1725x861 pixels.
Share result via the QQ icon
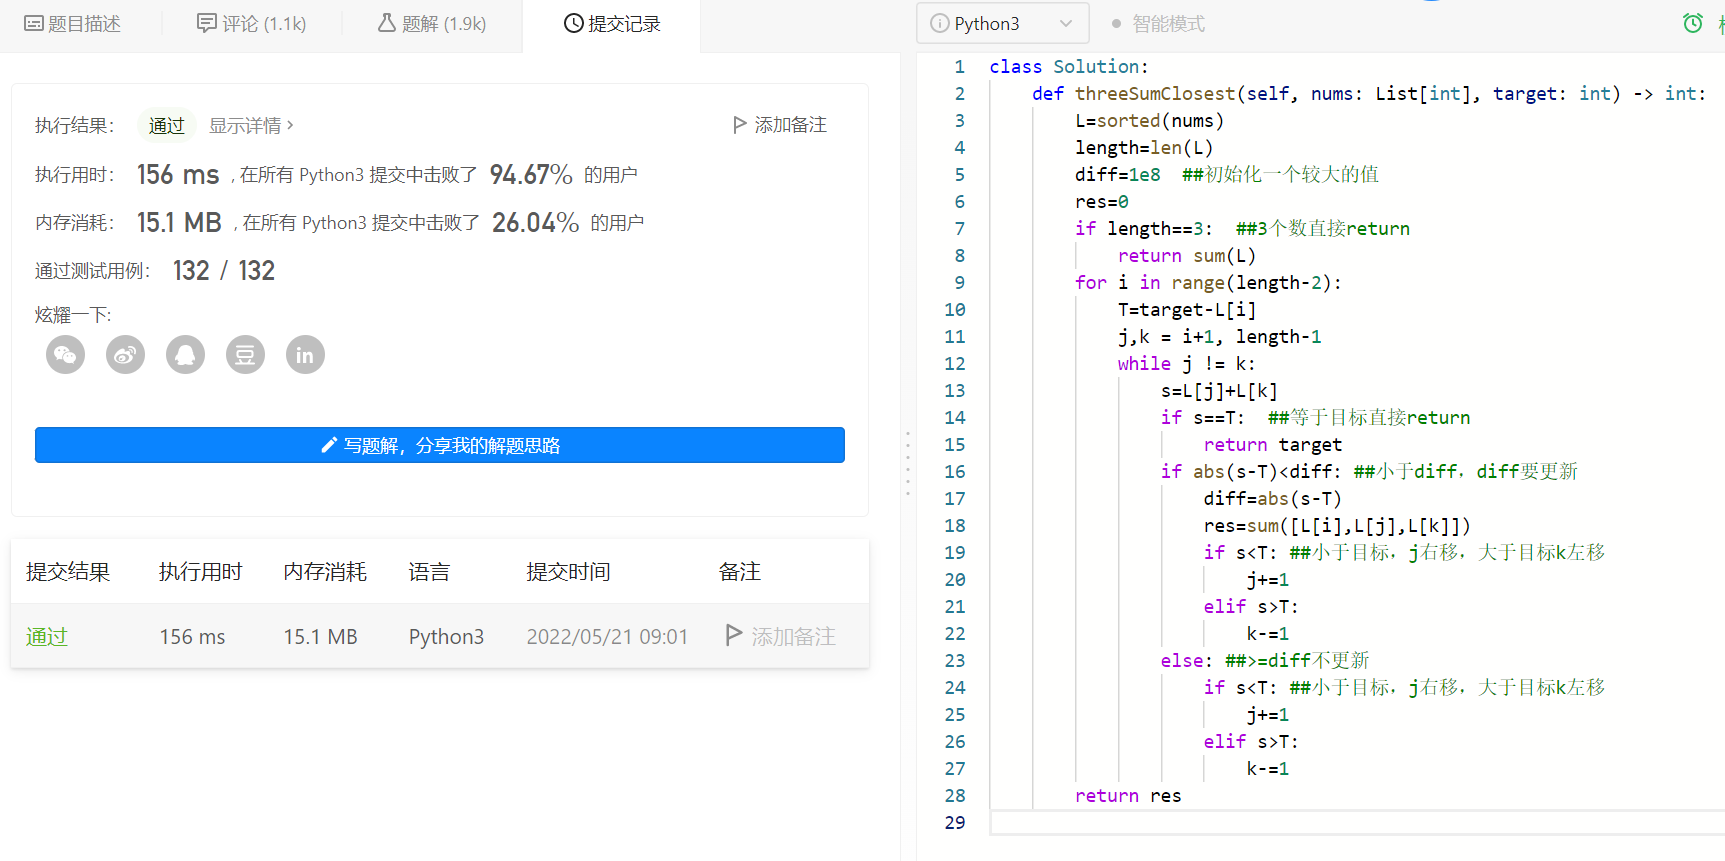[186, 355]
